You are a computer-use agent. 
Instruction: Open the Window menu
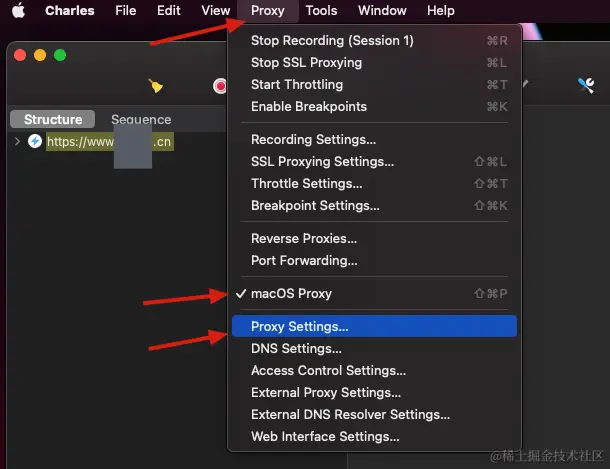[x=382, y=10]
